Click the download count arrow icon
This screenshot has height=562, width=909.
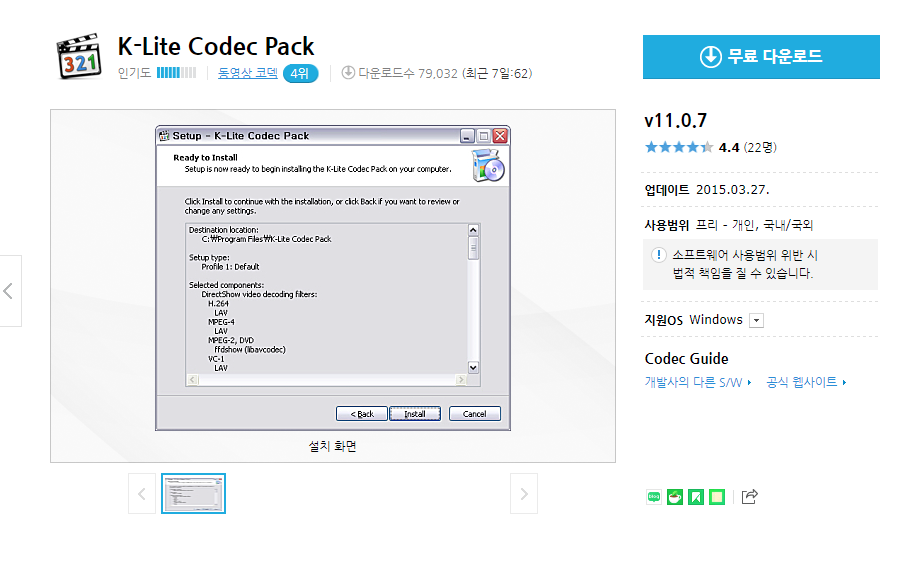click(348, 72)
